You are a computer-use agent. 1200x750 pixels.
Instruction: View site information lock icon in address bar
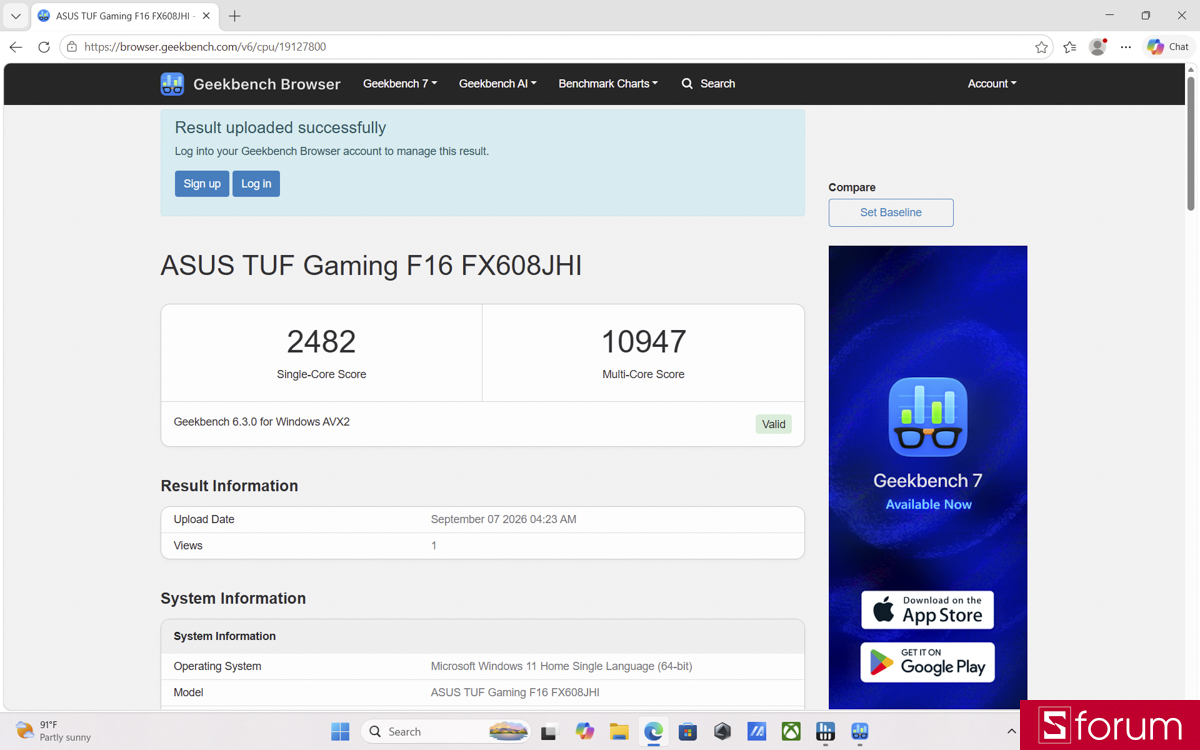72,47
